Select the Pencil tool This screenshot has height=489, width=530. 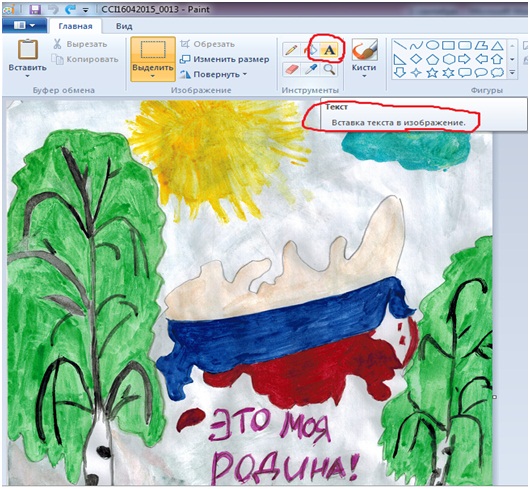pos(291,50)
